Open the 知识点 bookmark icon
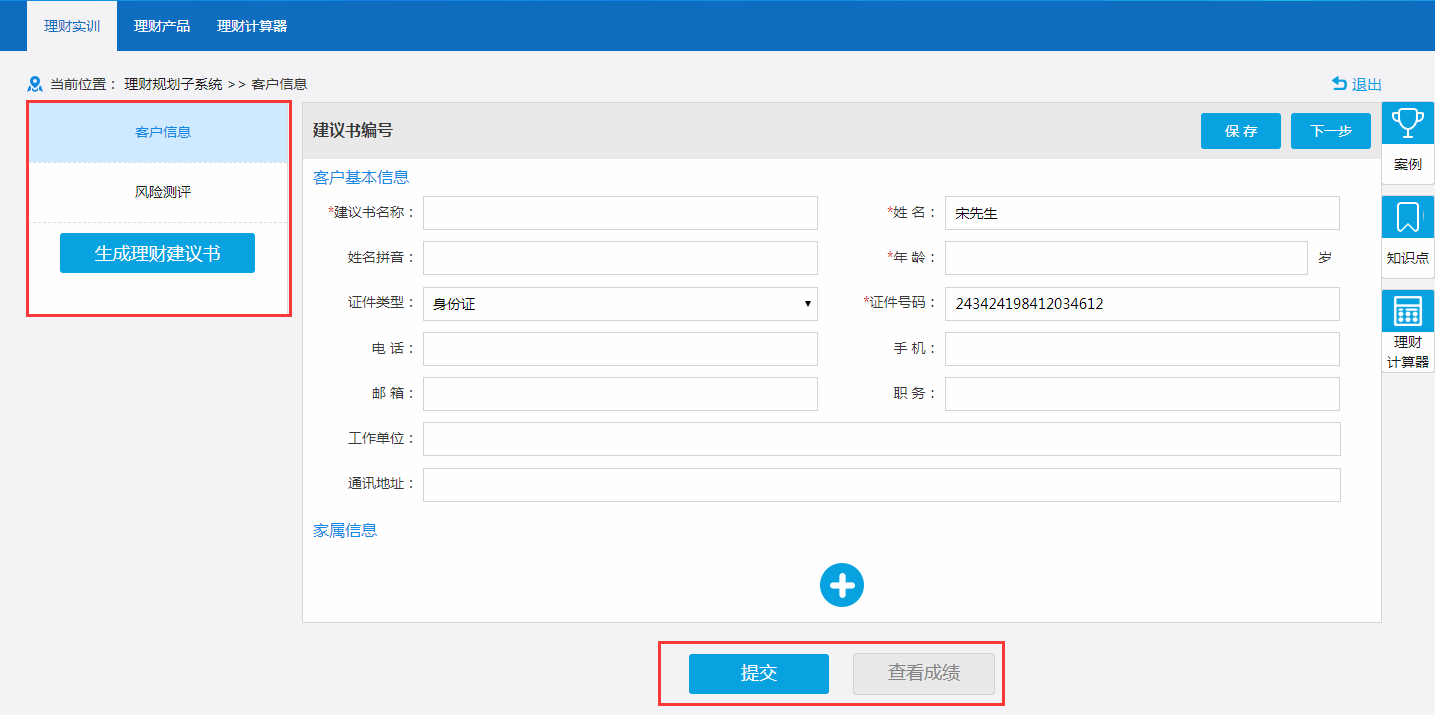Screen dimensions: 1435x715 click(x=1407, y=218)
